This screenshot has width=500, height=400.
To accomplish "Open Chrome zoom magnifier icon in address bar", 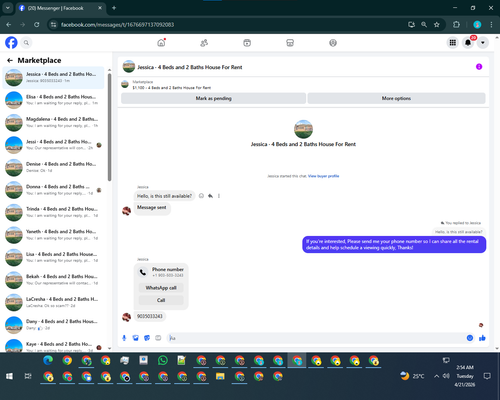I will (424, 25).
